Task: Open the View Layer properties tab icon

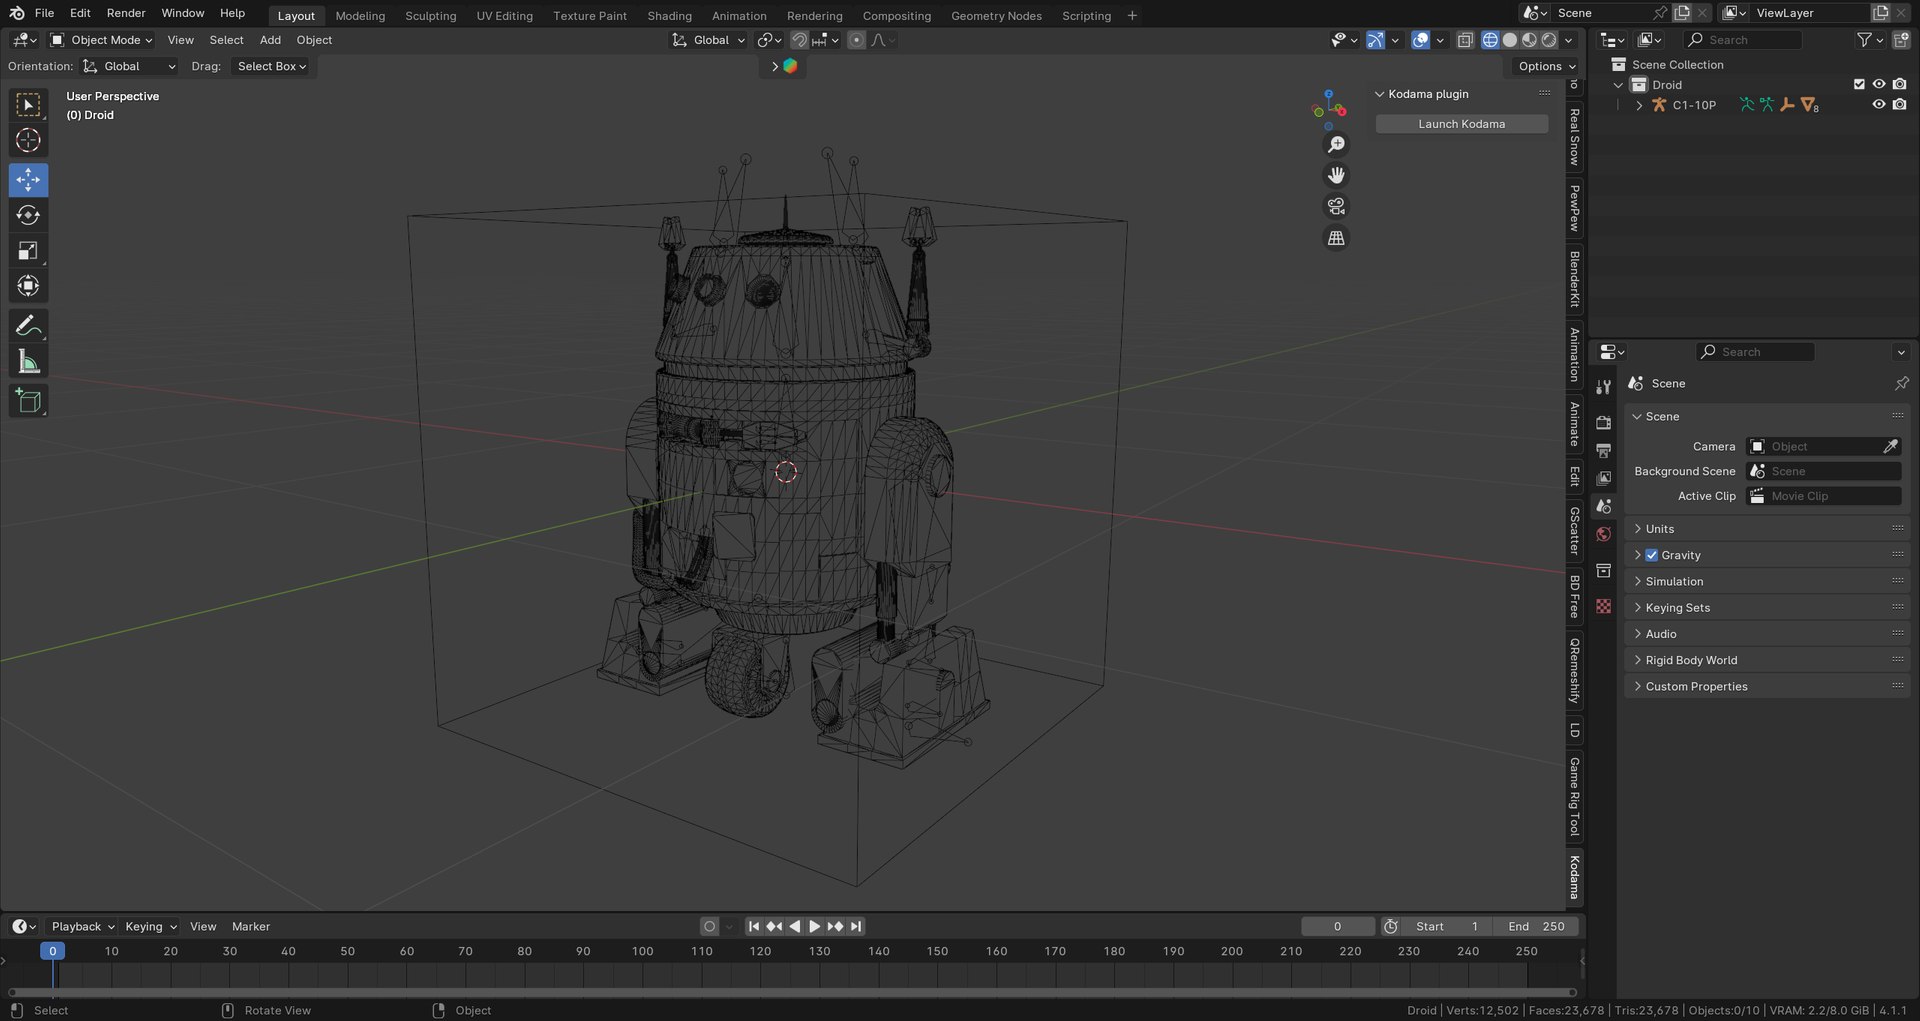Action: pos(1604,479)
